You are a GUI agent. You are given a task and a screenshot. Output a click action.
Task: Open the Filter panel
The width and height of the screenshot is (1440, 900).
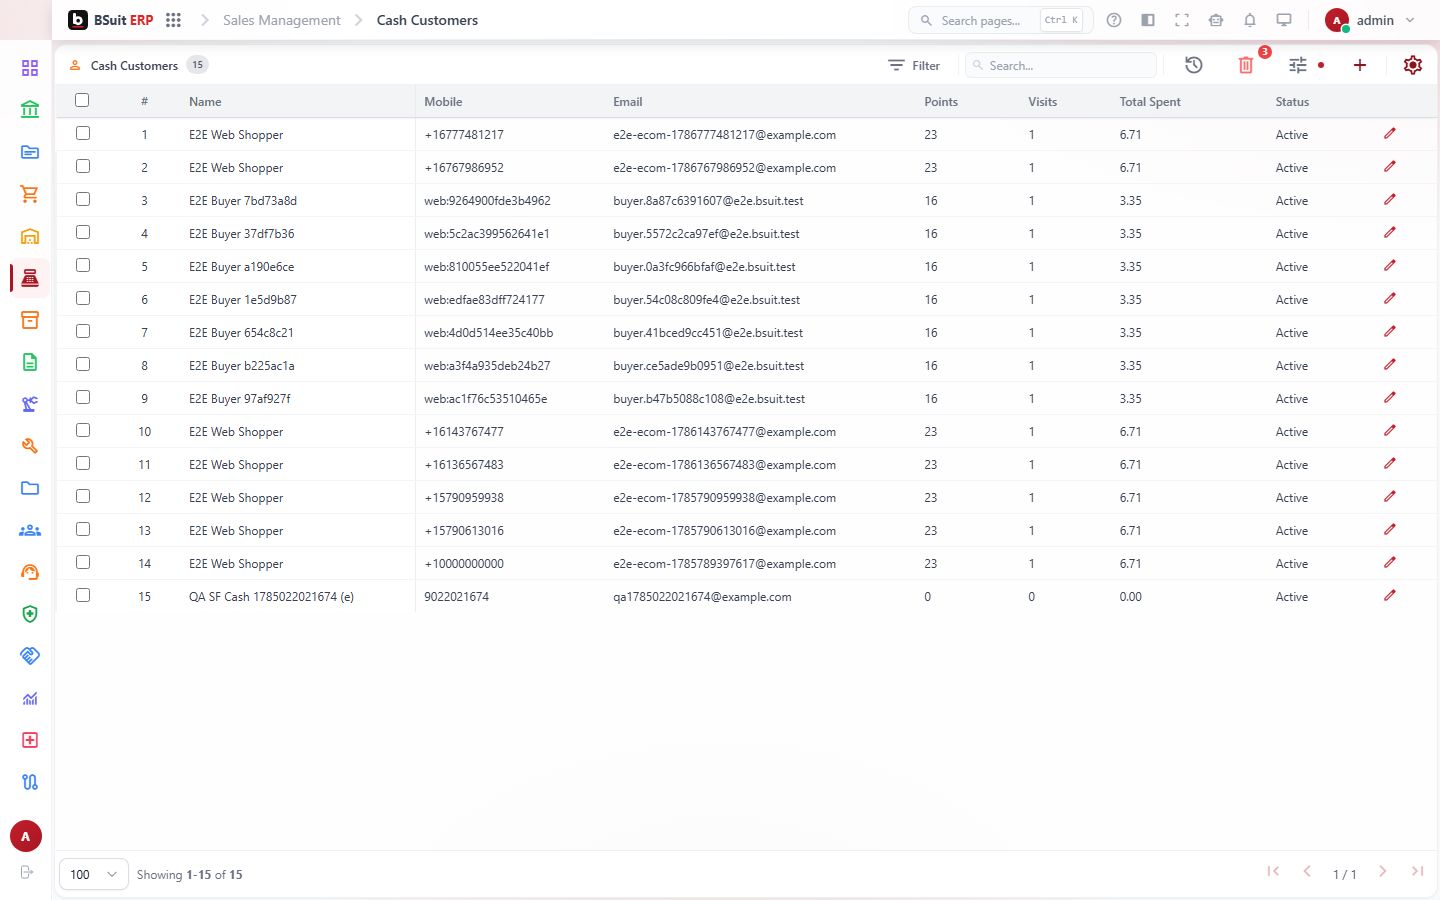click(914, 65)
